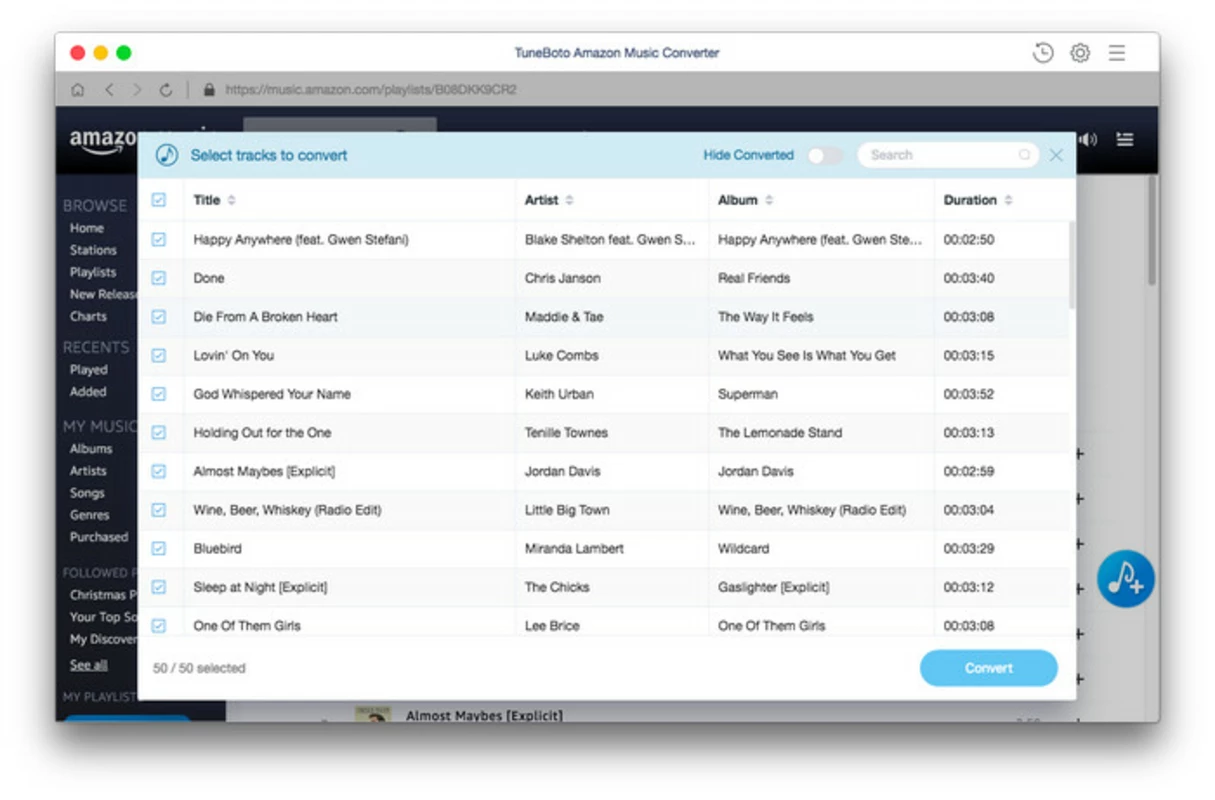Viewport: 1215px width, 800px height.
Task: Select The Lemonade Stand album cell
Action: 780,433
